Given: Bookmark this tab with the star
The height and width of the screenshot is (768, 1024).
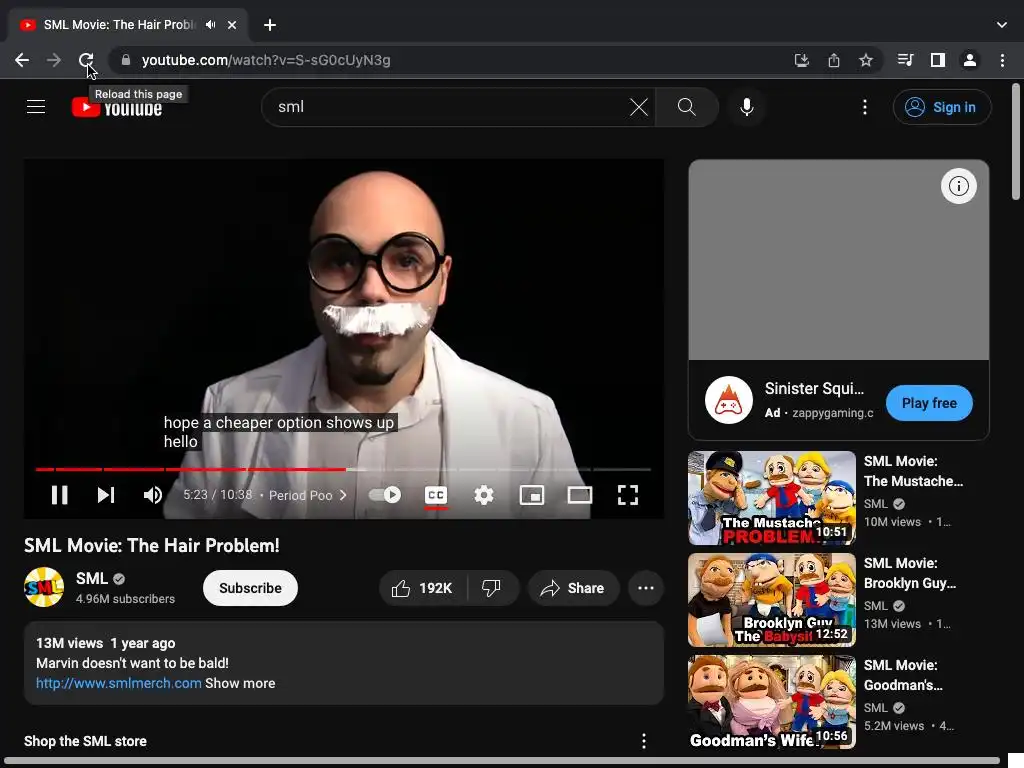Looking at the screenshot, I should point(865,60).
